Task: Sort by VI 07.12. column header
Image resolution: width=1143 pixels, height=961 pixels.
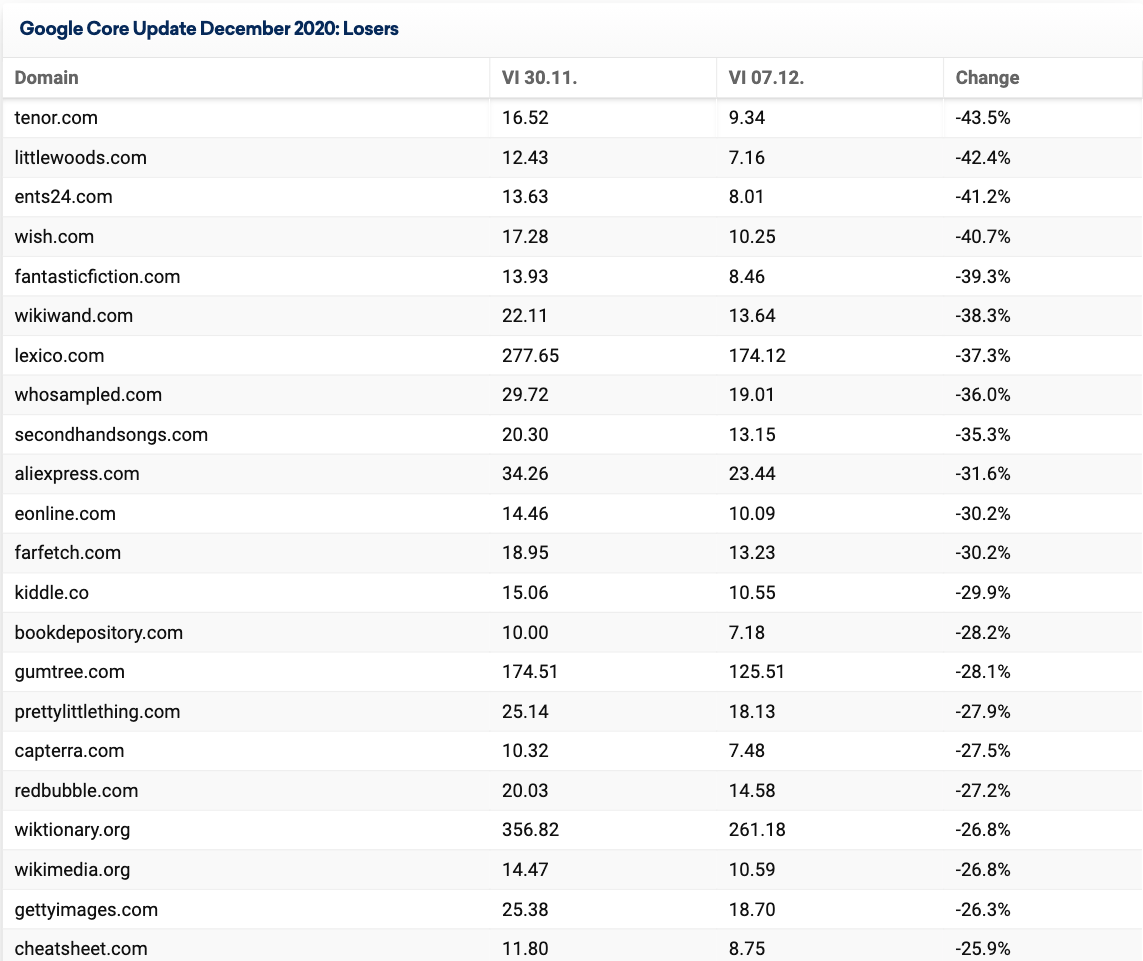Action: tap(766, 78)
